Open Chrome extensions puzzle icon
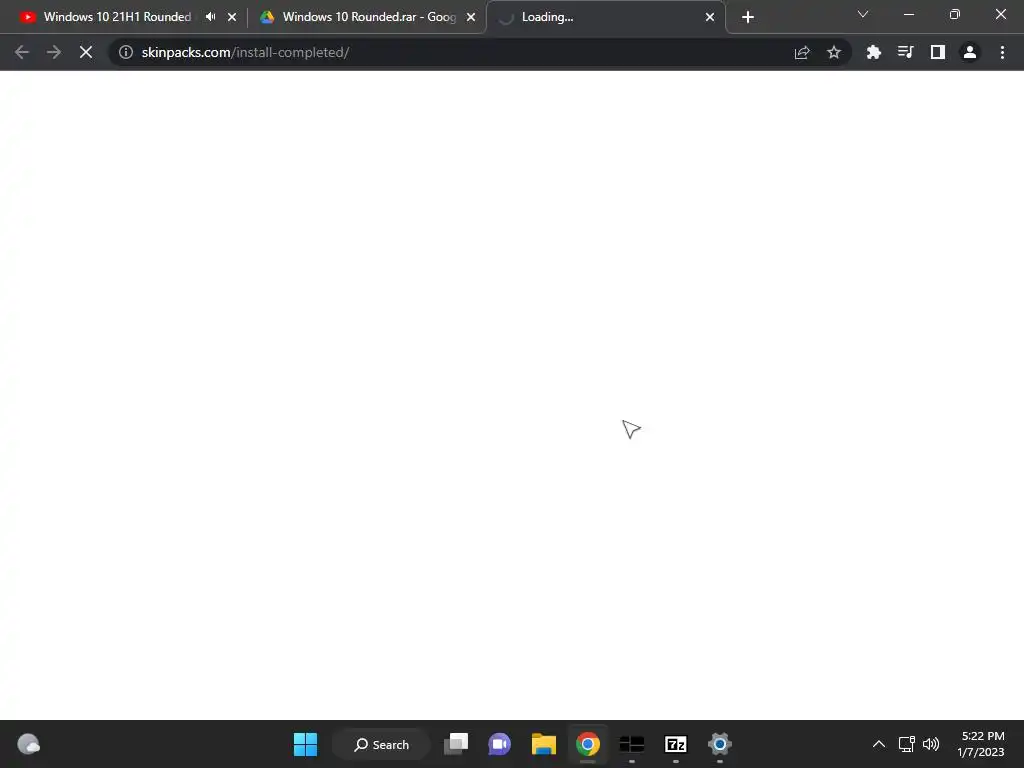The width and height of the screenshot is (1024, 768). point(873,52)
